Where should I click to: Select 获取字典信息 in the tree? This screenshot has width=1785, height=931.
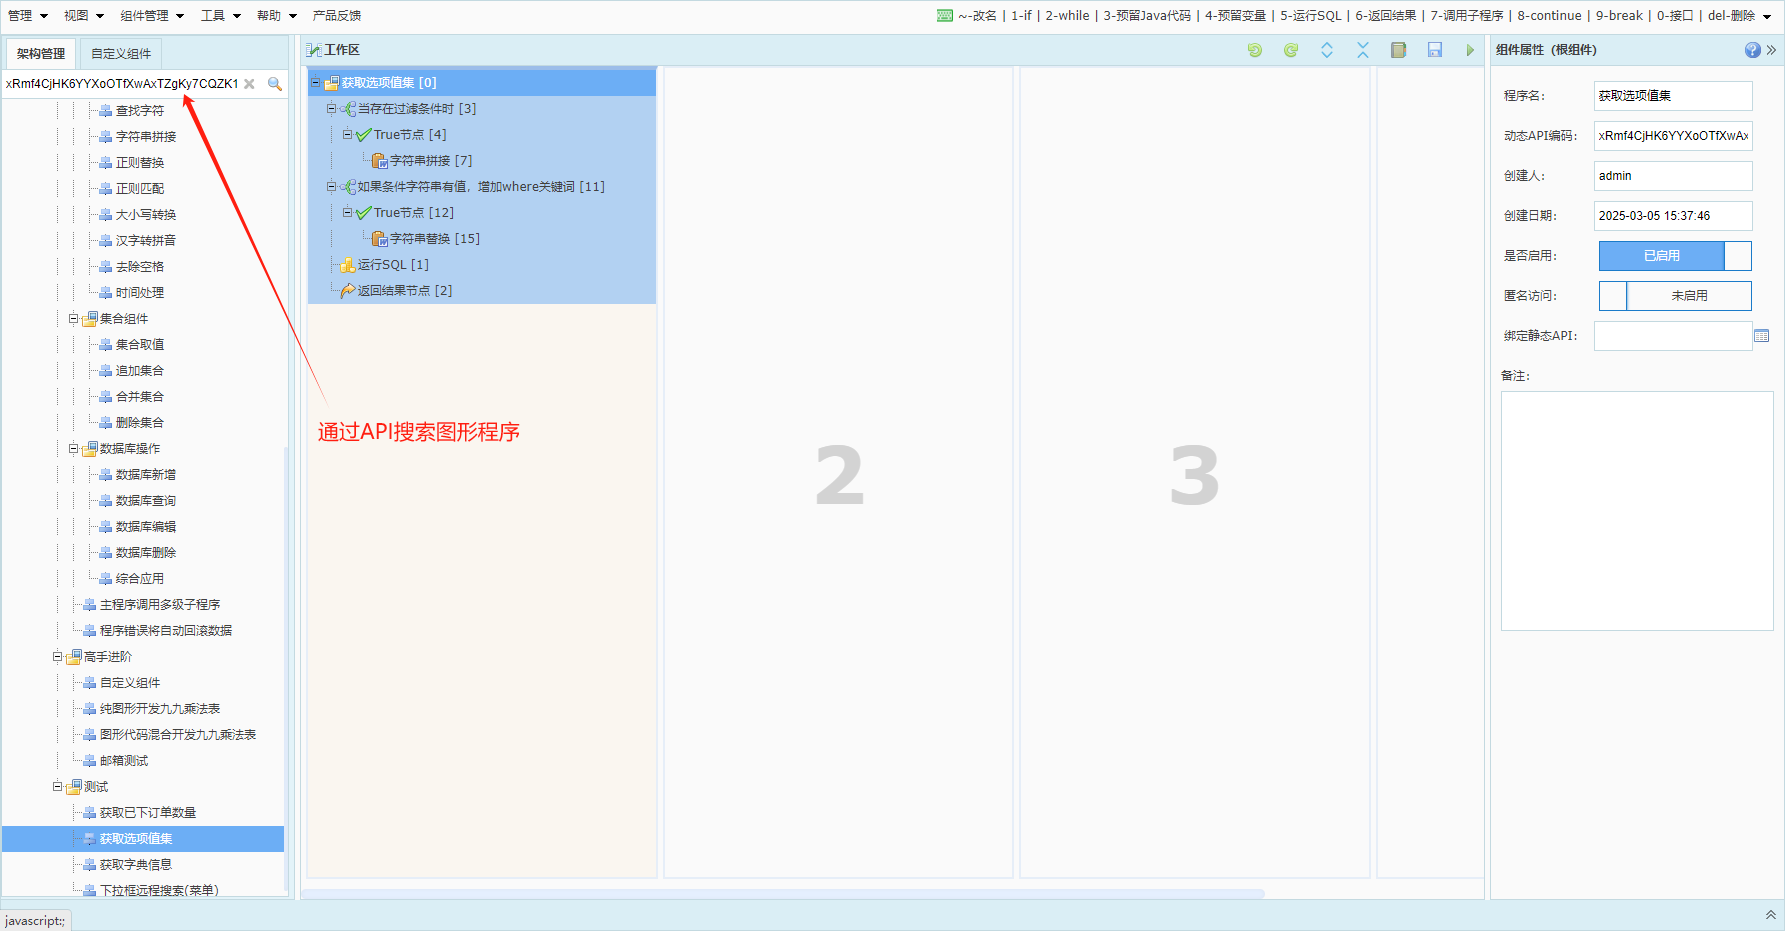(x=136, y=864)
